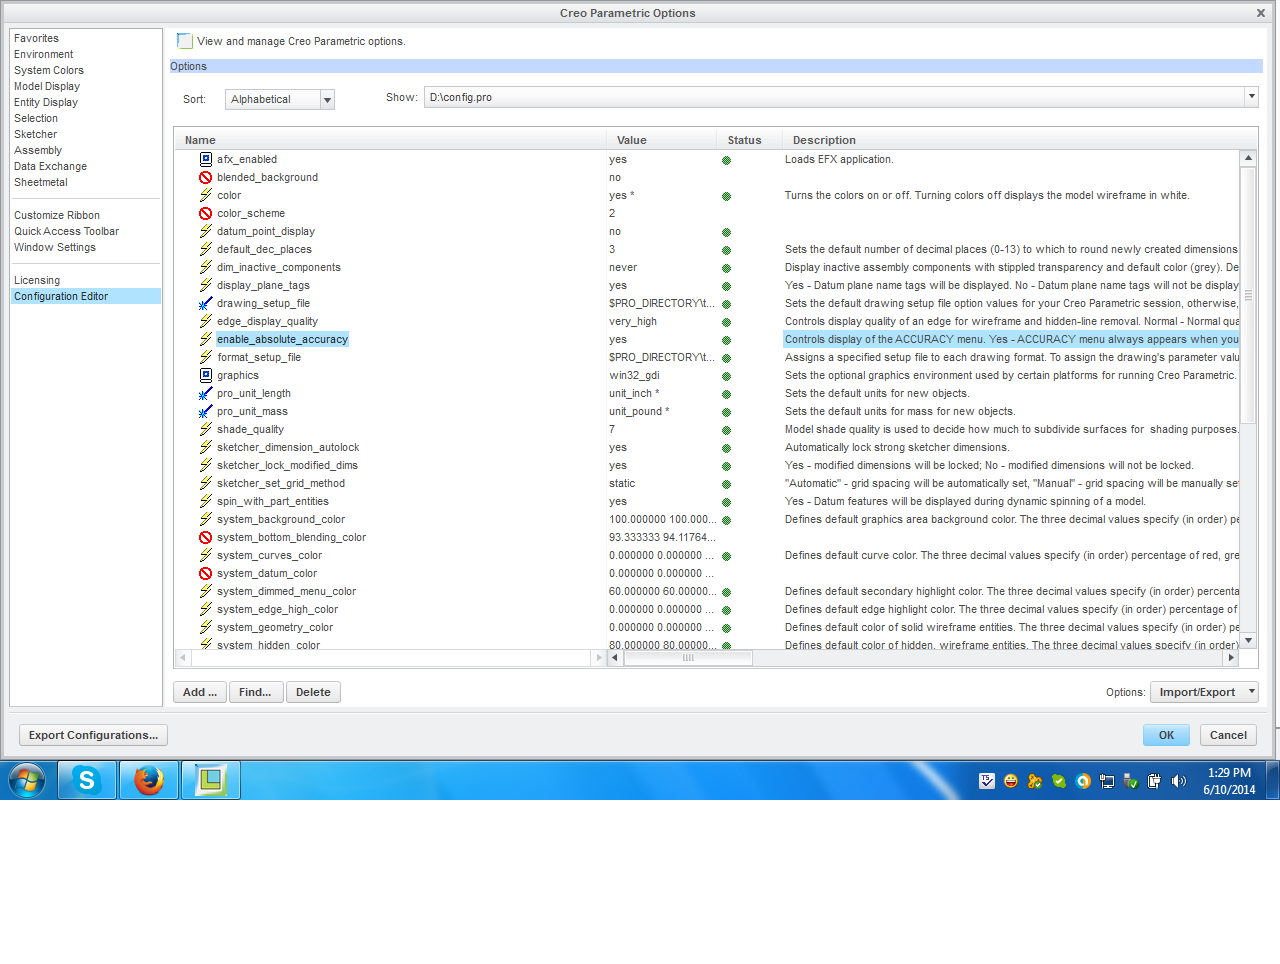Click the Export Configurations... button
Screen dimensions: 1280x964
tap(93, 735)
